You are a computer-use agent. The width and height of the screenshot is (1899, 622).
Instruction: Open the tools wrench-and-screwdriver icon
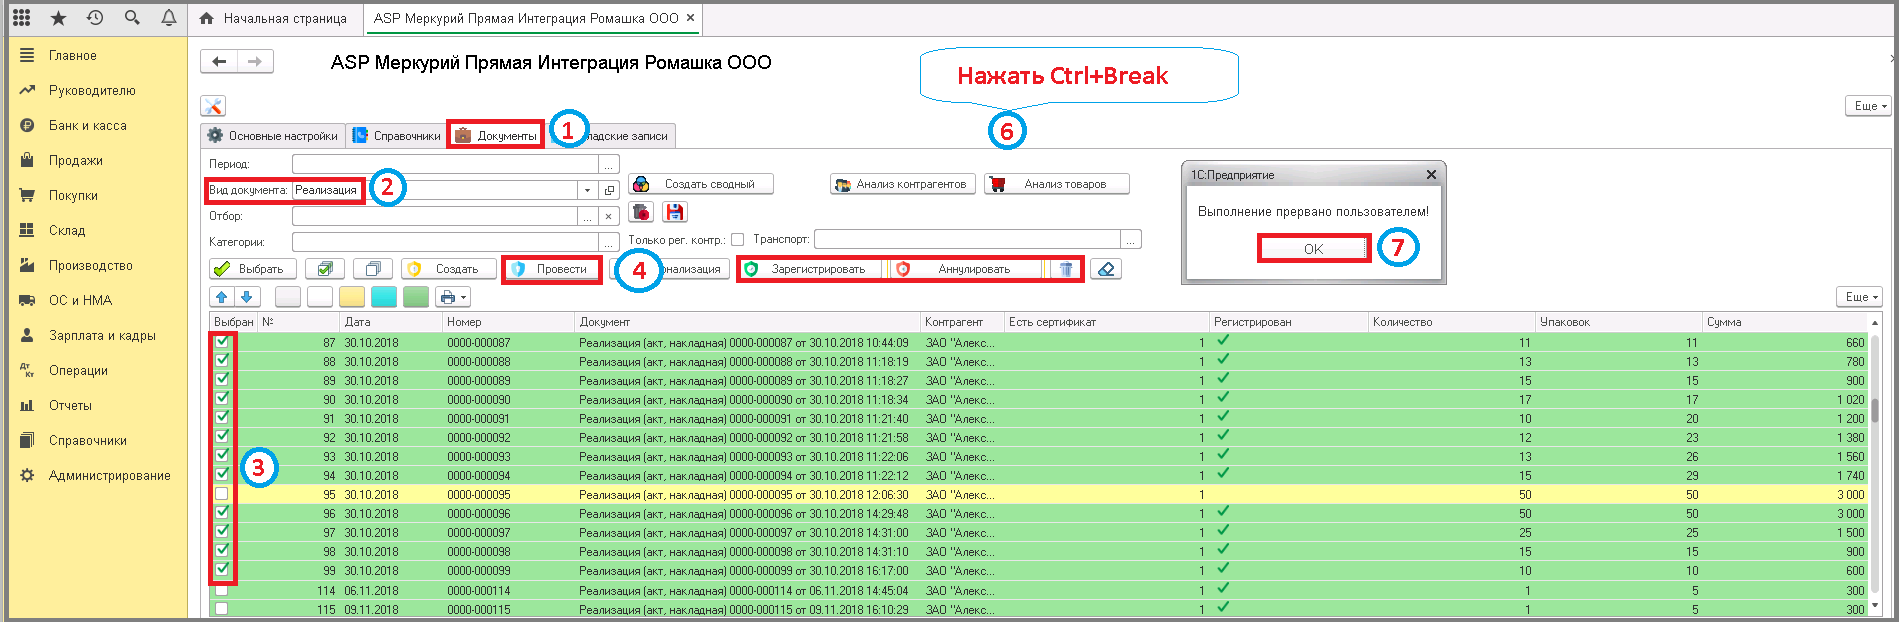[x=213, y=106]
